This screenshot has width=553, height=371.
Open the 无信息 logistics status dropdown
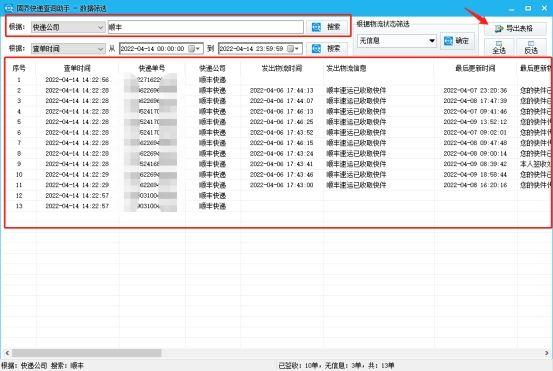click(397, 41)
